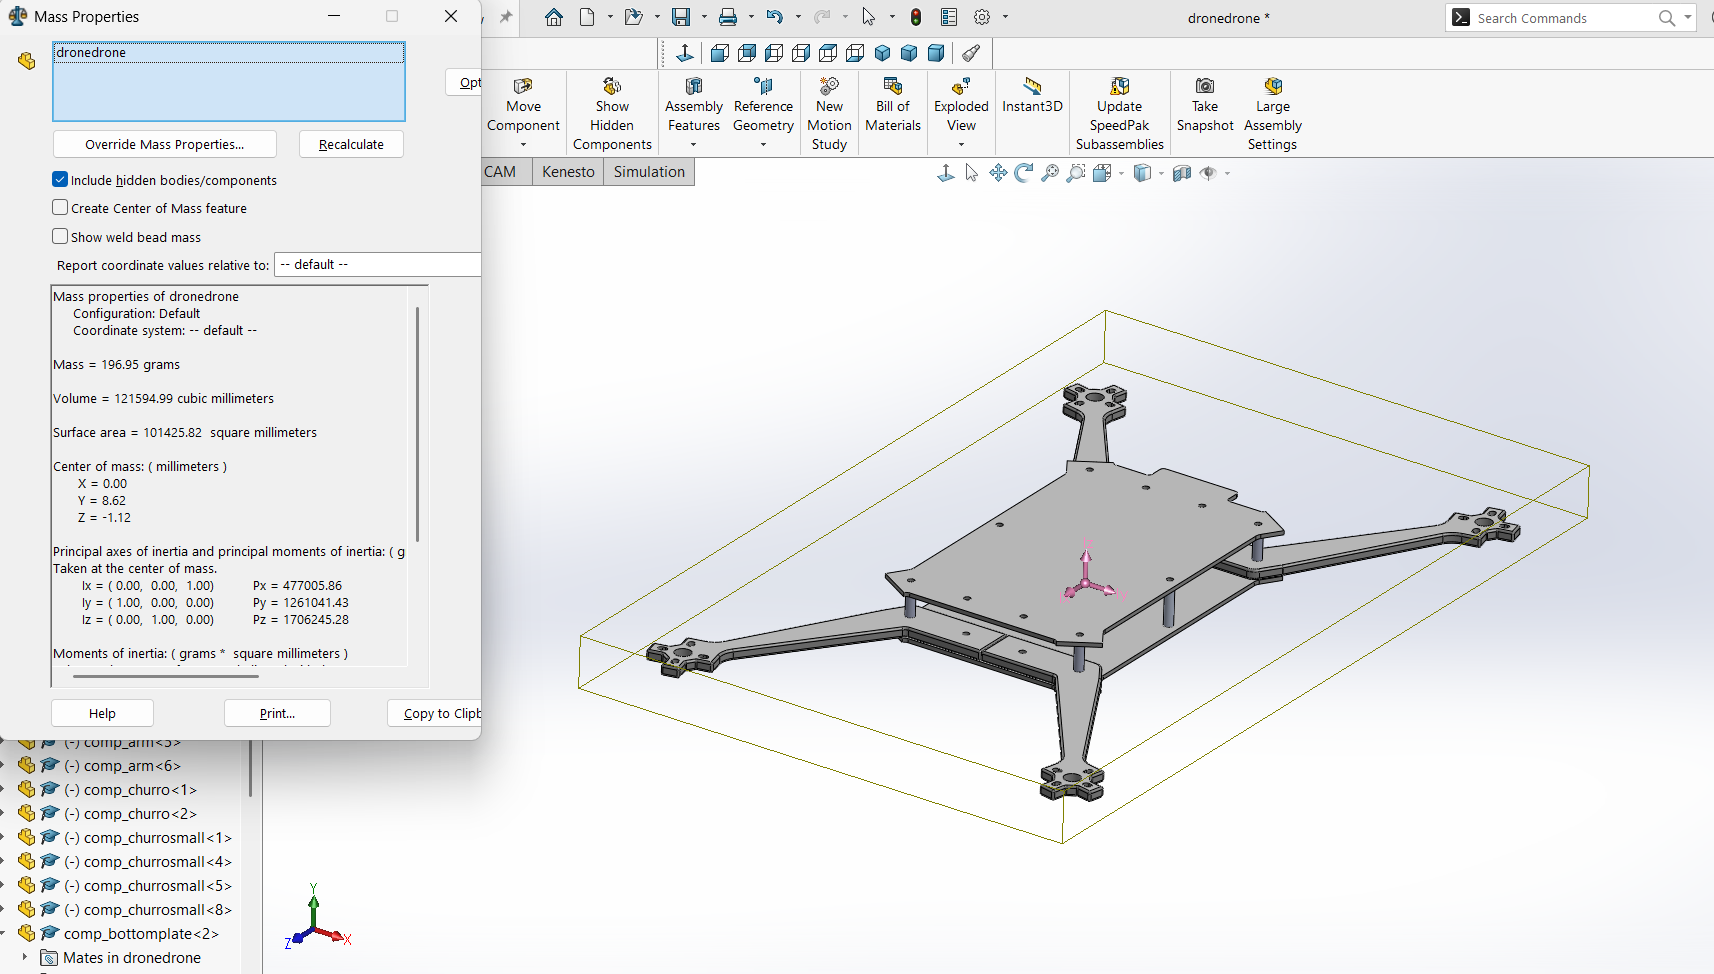Click the Home icon in title toolbar

[554, 17]
